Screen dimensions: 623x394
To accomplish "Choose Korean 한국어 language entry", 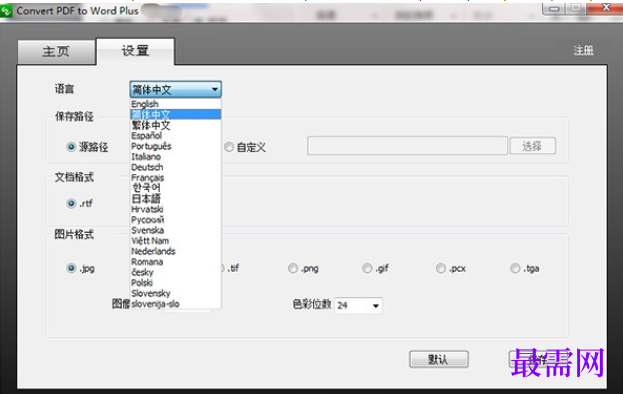I will (x=176, y=188).
